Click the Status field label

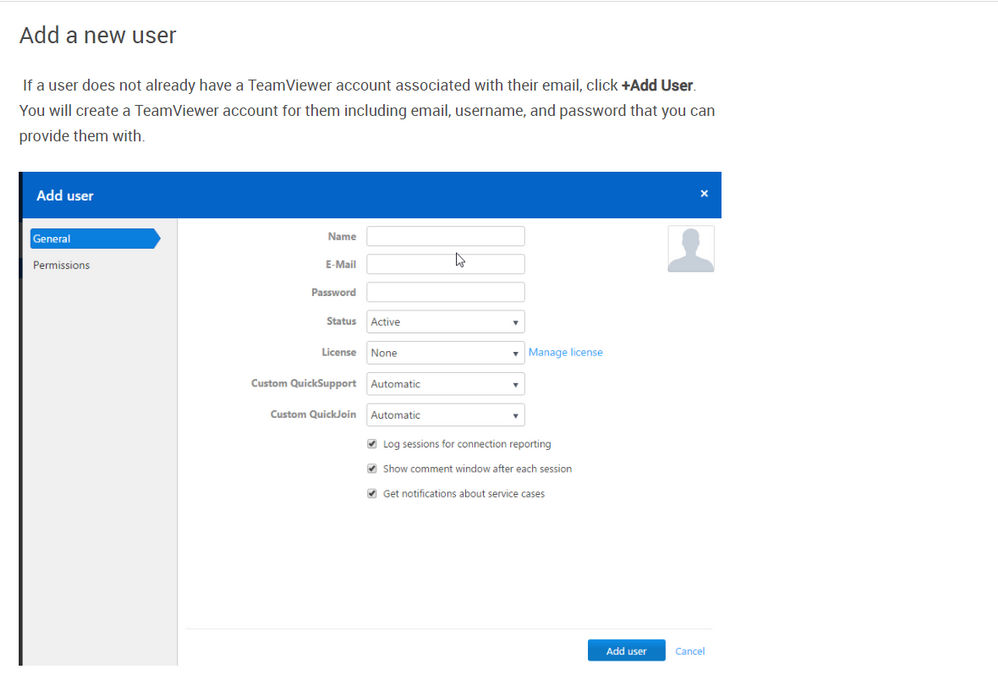341,321
